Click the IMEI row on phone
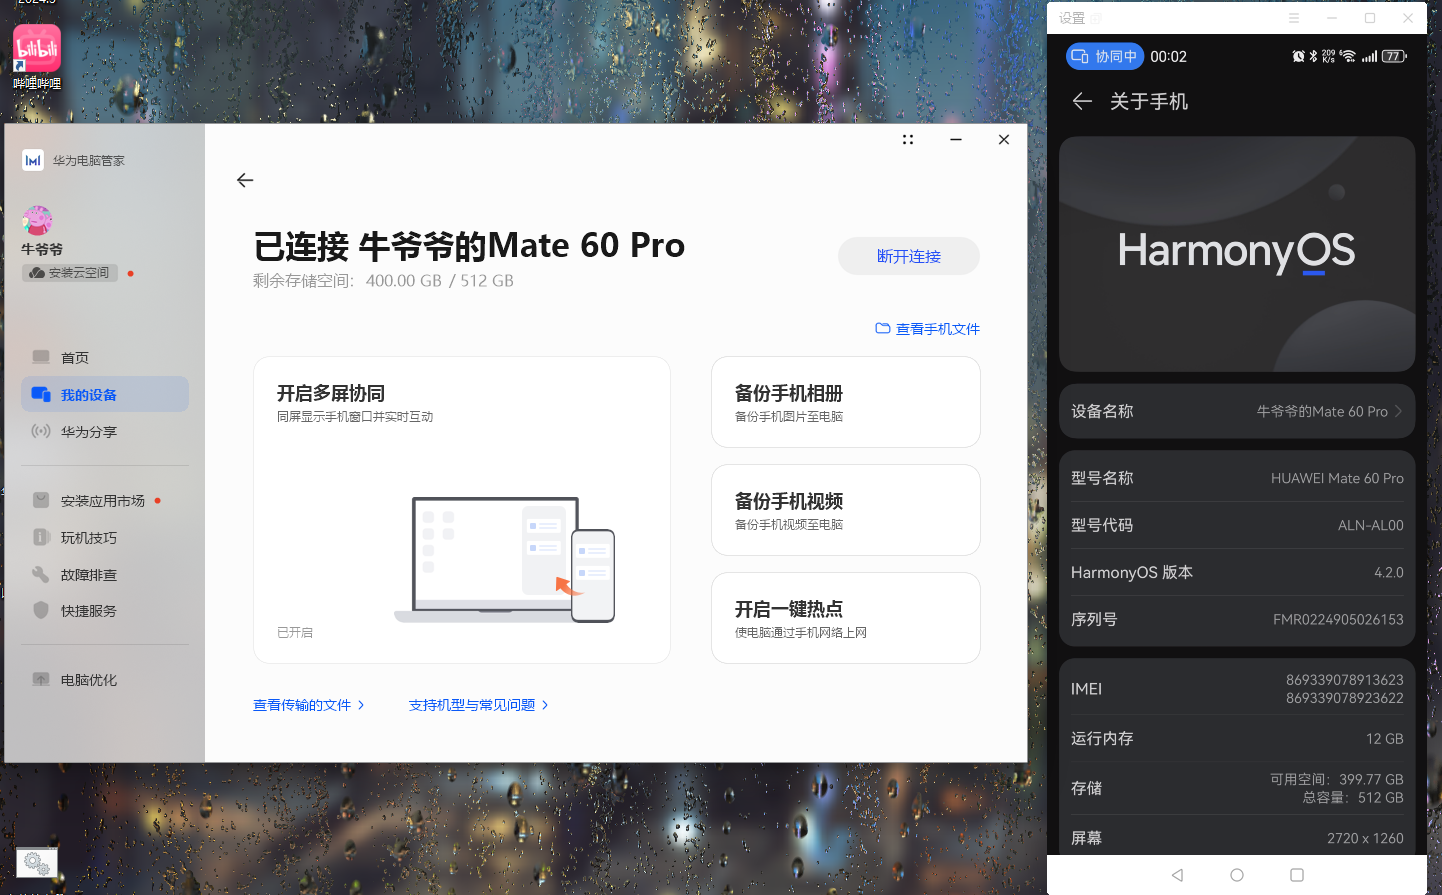Image resolution: width=1442 pixels, height=895 pixels. 1237,688
